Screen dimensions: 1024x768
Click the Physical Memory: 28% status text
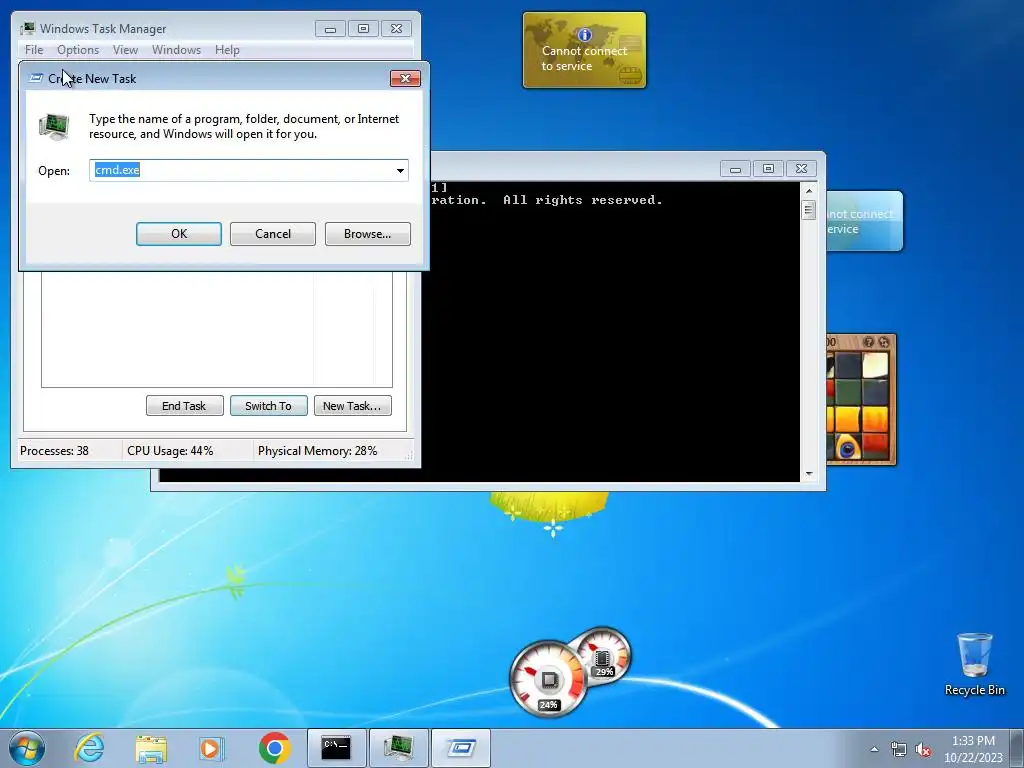[317, 451]
